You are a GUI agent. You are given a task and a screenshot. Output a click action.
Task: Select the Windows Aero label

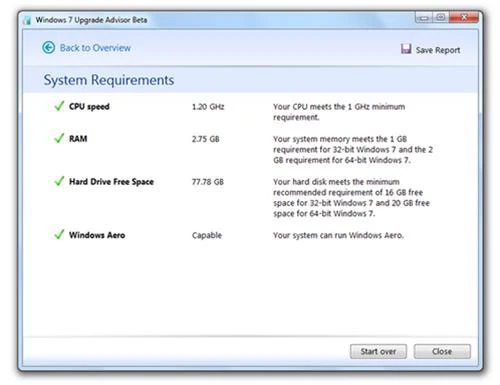[97, 235]
